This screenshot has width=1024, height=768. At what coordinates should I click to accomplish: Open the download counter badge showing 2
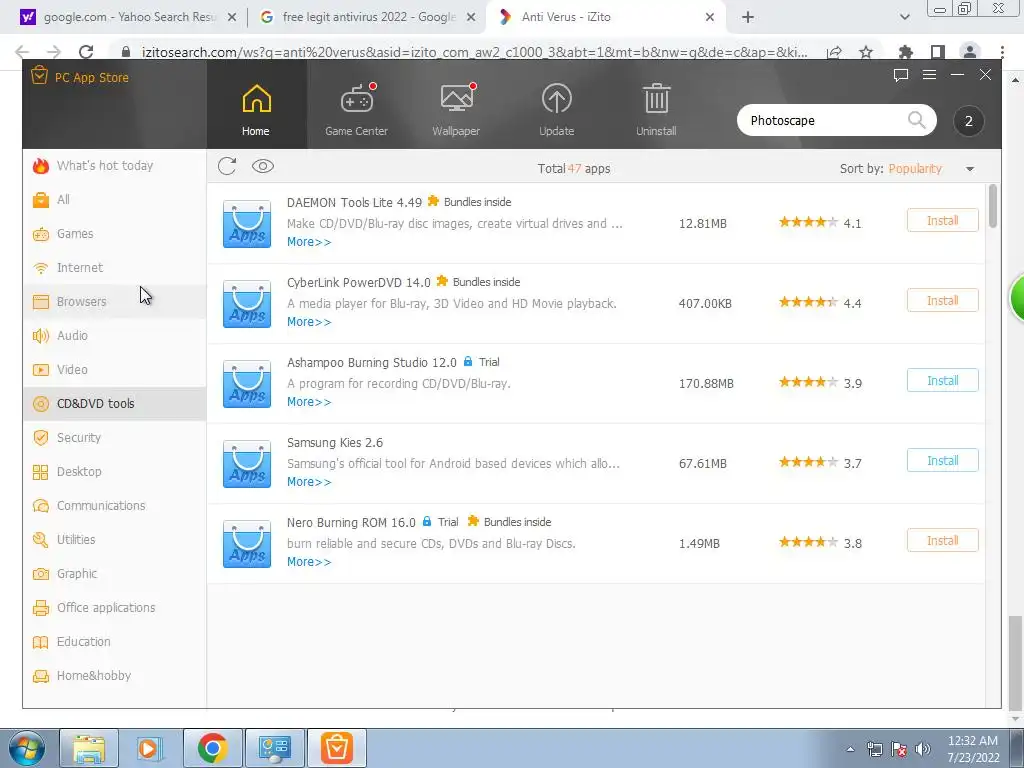click(x=968, y=121)
